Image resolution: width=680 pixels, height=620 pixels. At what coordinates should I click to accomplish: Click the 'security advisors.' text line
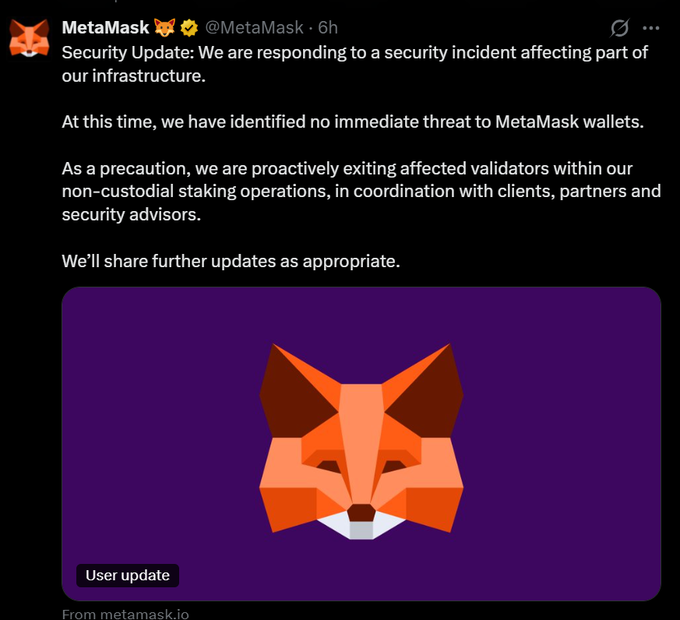pos(131,215)
